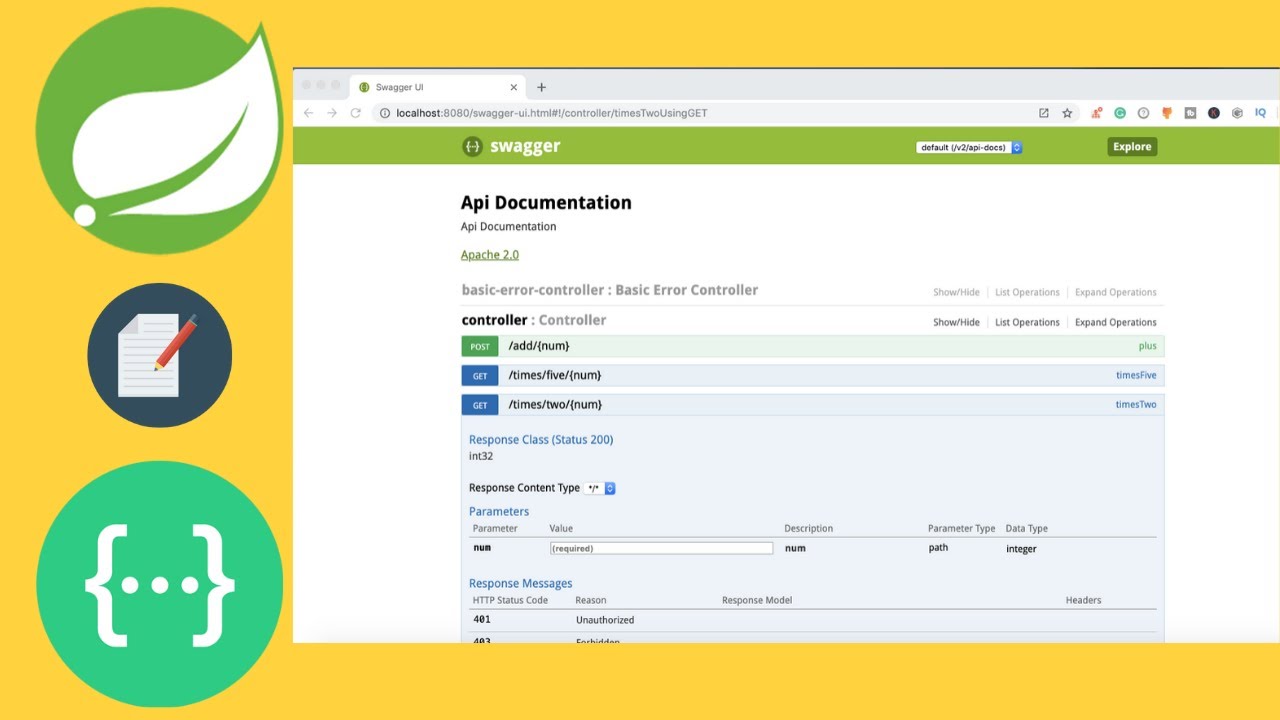Click the 'integer' data type cell
This screenshot has height=720, width=1280.
[1021, 549]
